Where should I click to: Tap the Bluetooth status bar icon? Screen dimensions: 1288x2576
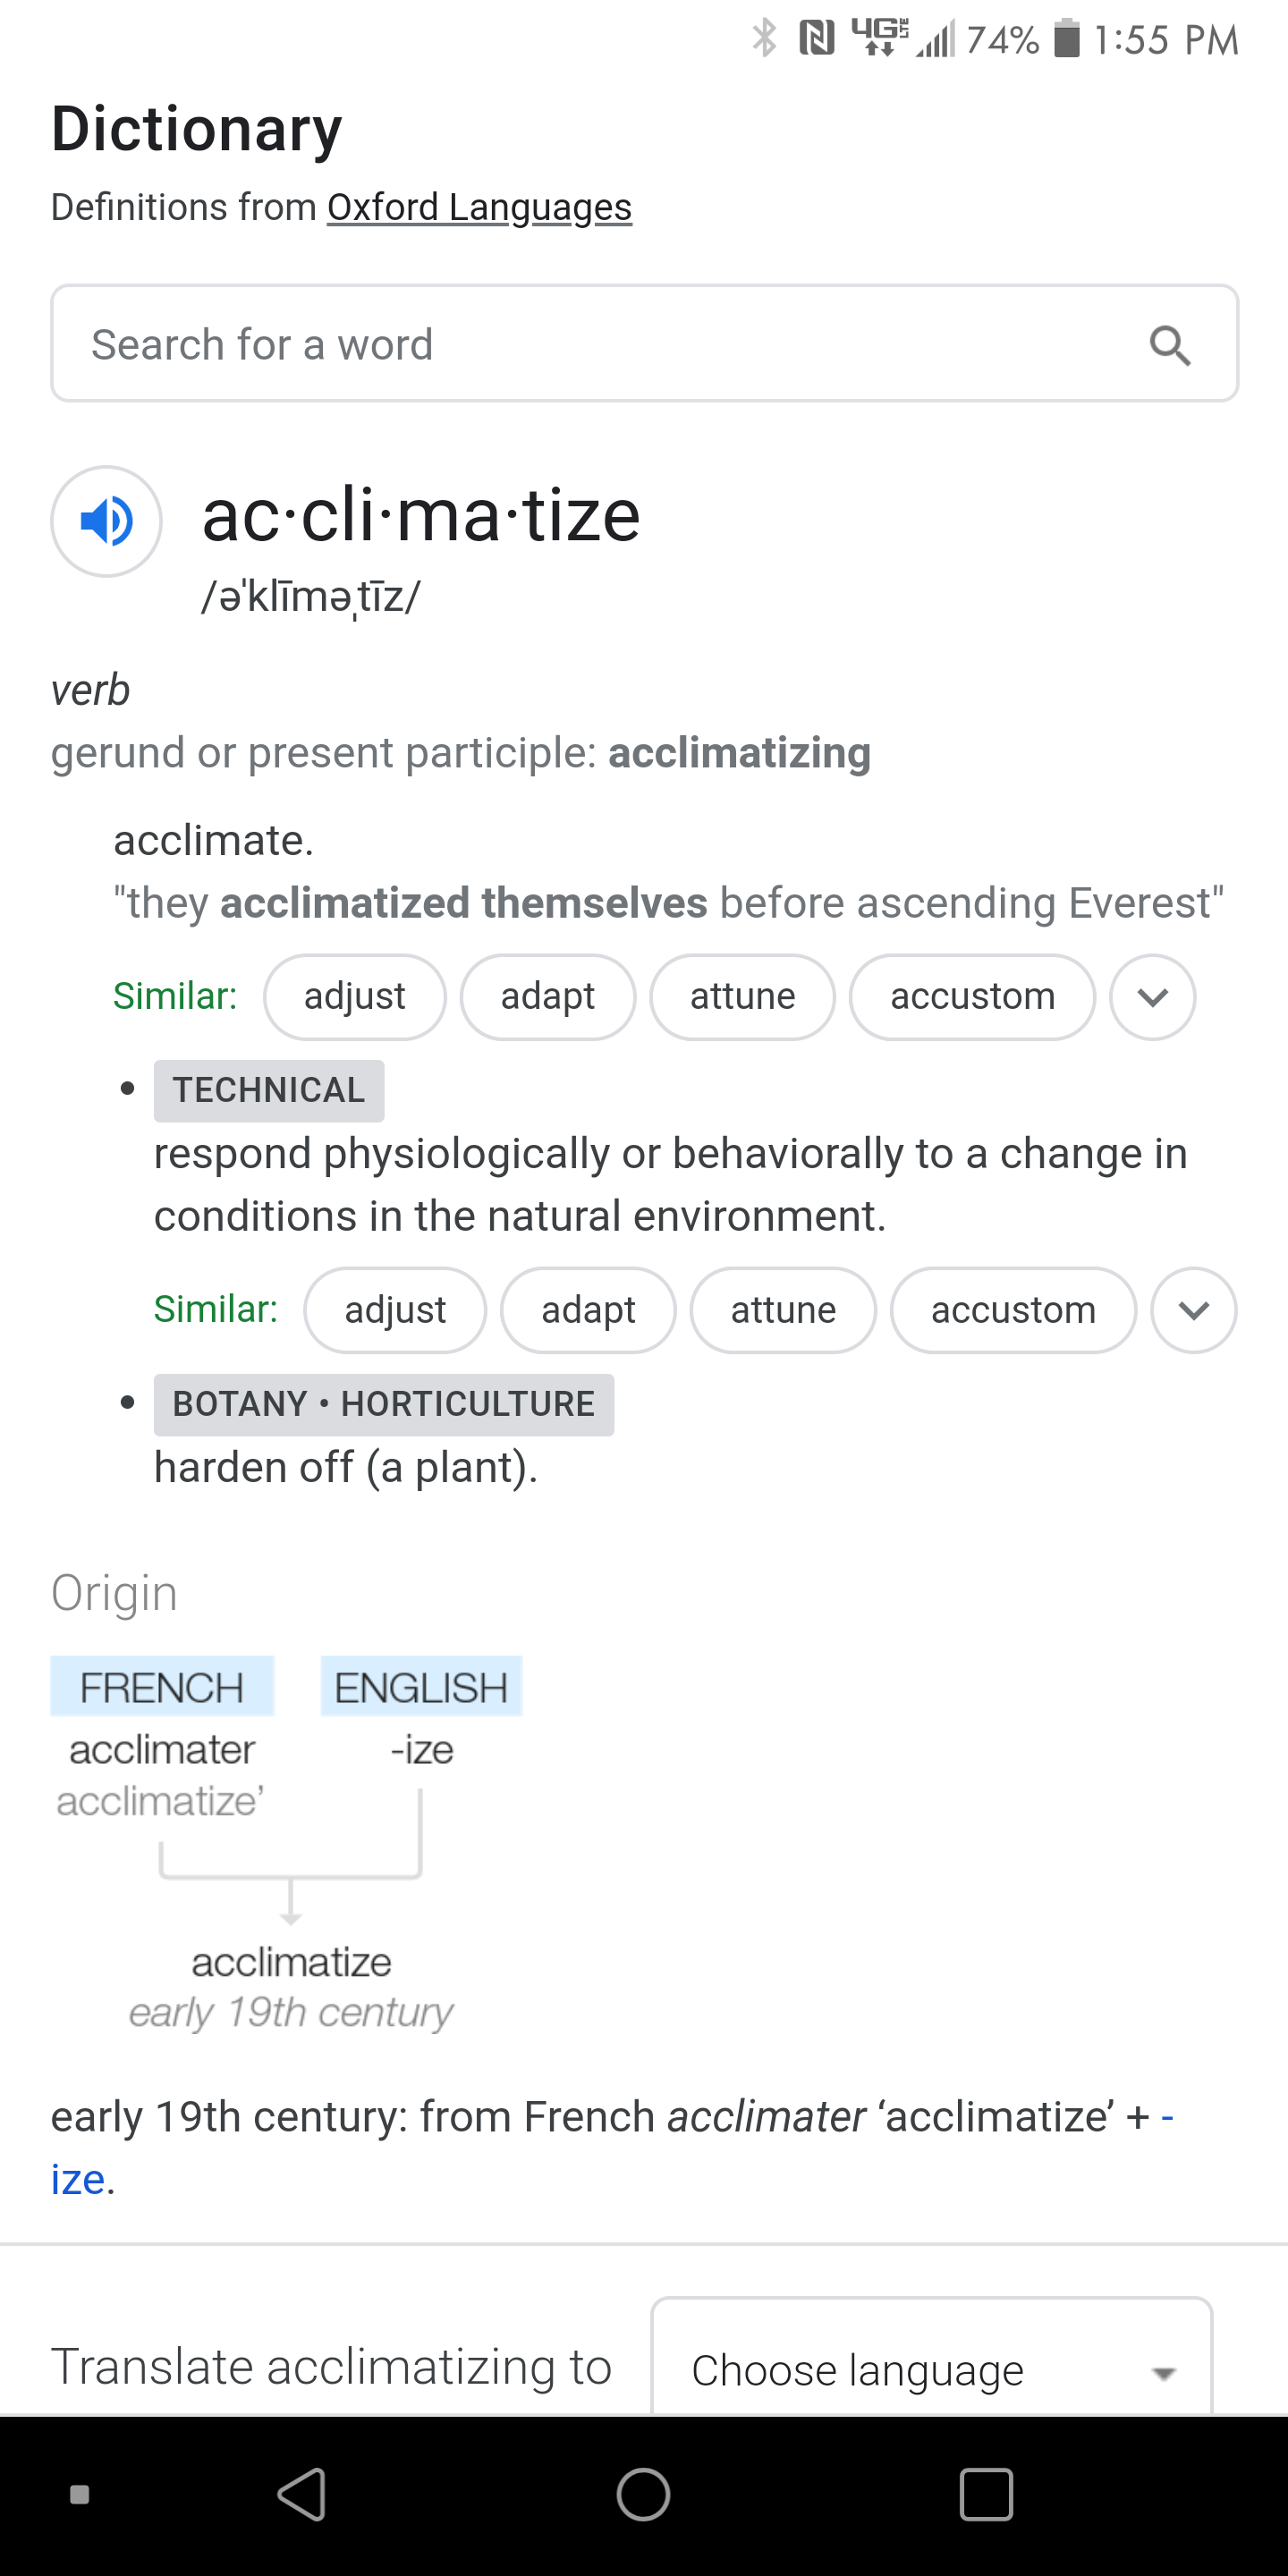765,39
